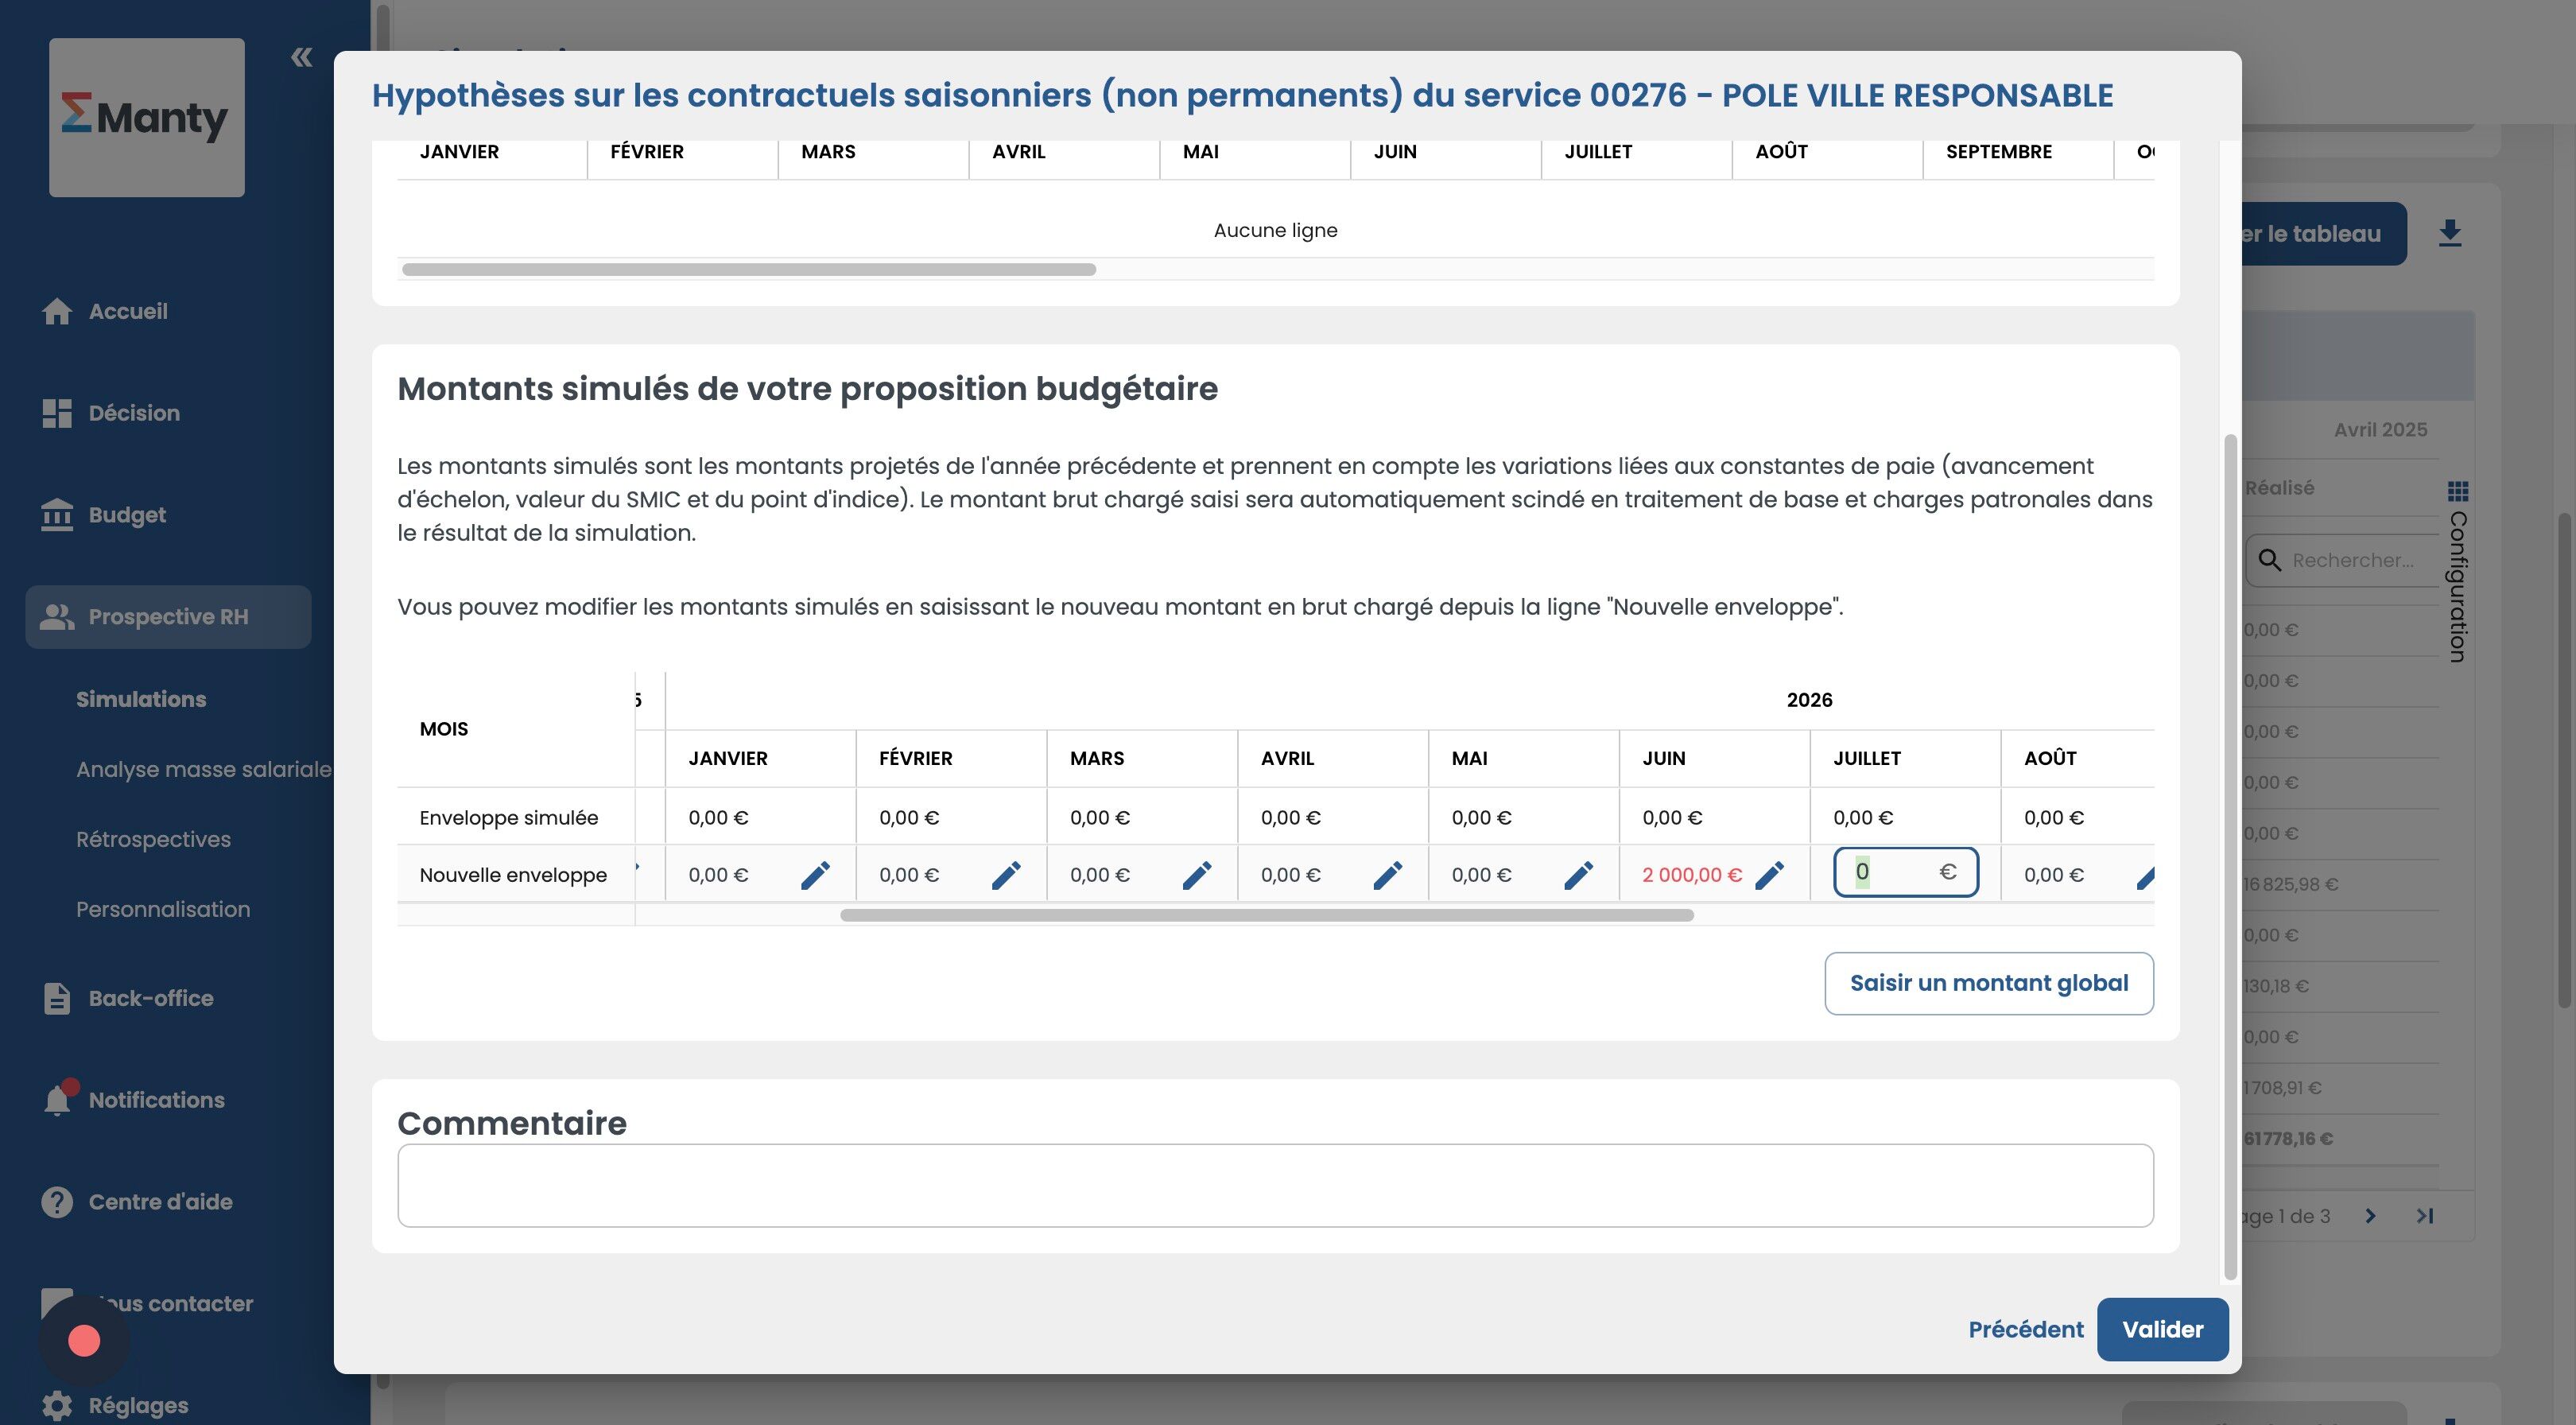
Task: Jump to last page of table
Action: click(2424, 1216)
